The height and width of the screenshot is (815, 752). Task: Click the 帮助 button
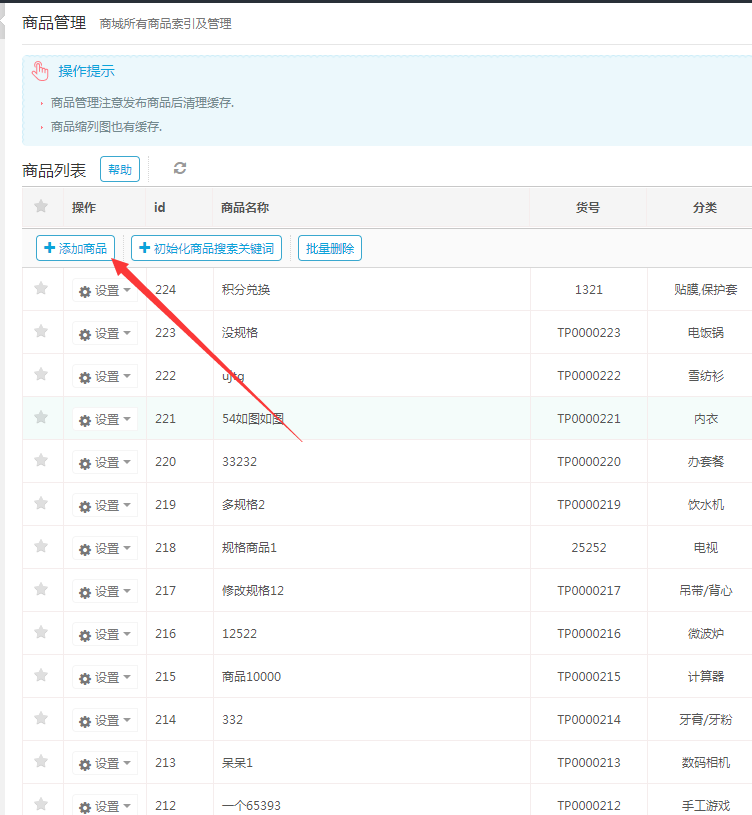[x=120, y=170]
